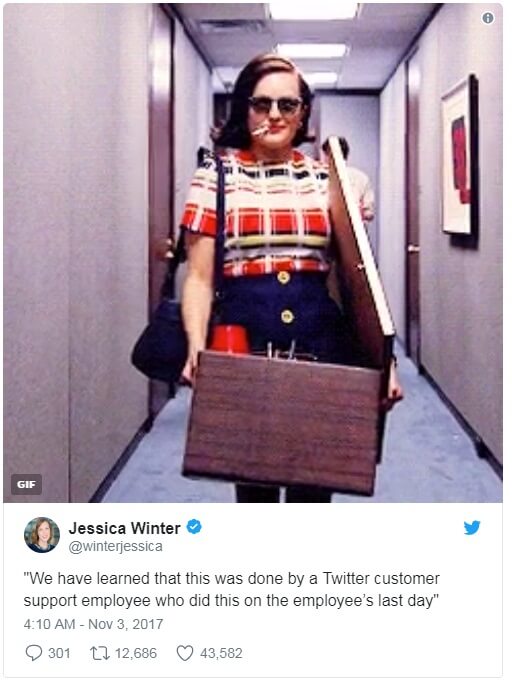View the 43,582 likes count

click(x=221, y=653)
